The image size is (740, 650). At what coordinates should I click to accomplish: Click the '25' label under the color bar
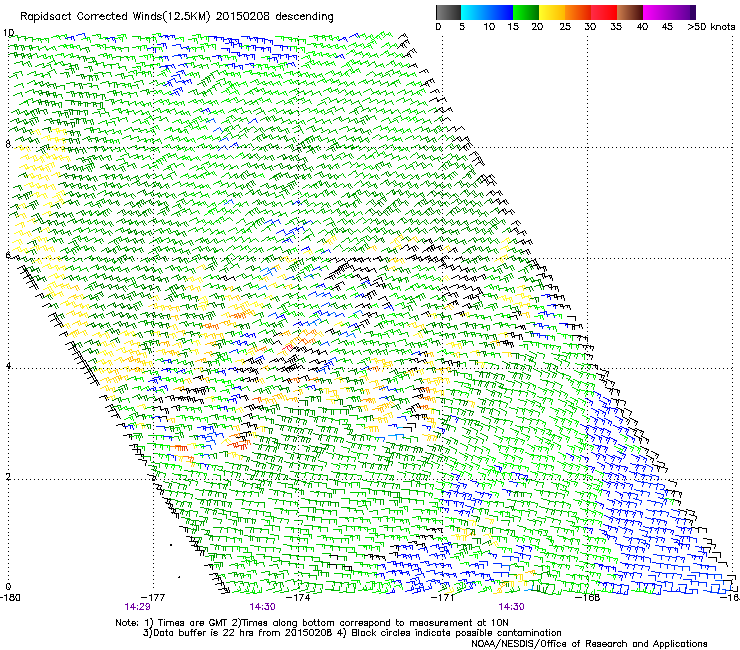[x=565, y=27]
